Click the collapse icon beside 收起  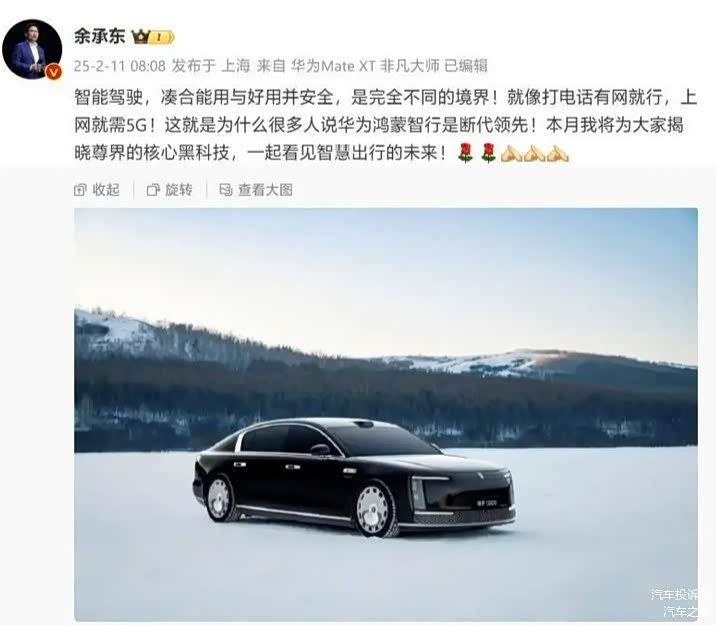[x=80, y=190]
